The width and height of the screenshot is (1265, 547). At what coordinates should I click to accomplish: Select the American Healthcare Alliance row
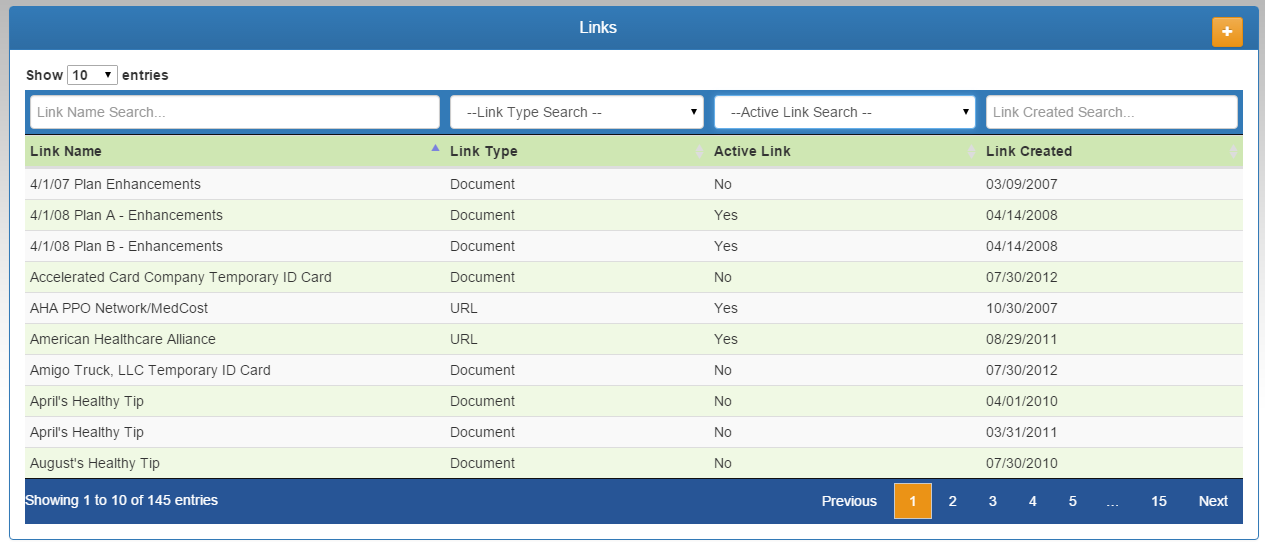[x=634, y=339]
